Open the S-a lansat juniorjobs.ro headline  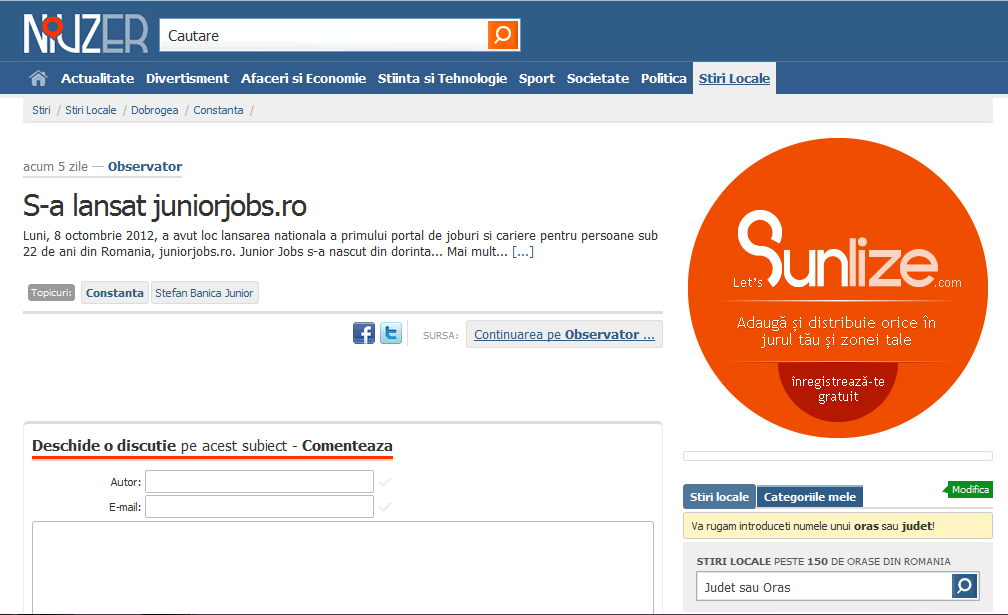pos(165,206)
